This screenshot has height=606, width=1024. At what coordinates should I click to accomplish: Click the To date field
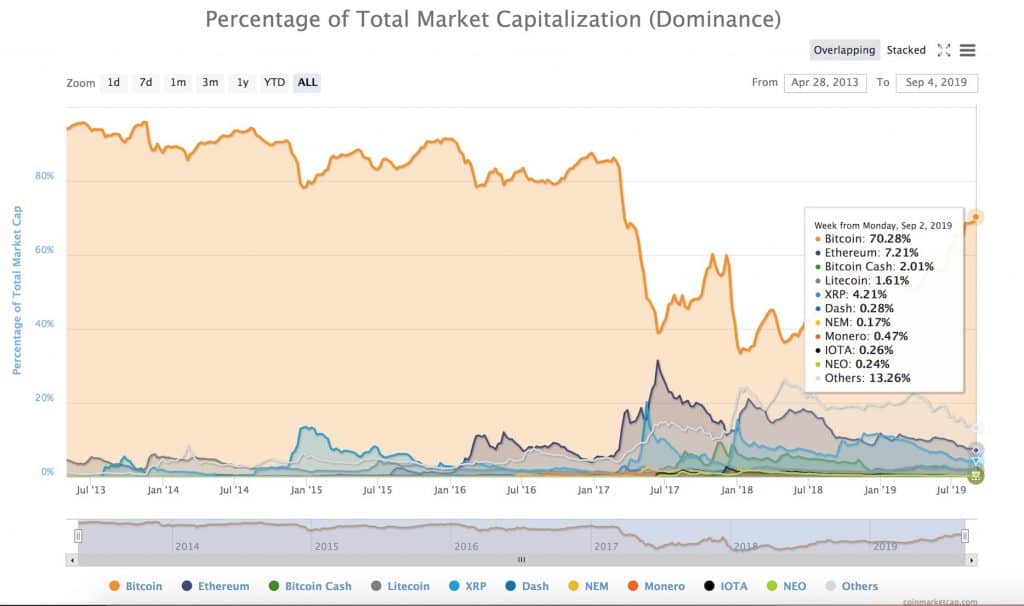pyautogui.click(x=936, y=83)
